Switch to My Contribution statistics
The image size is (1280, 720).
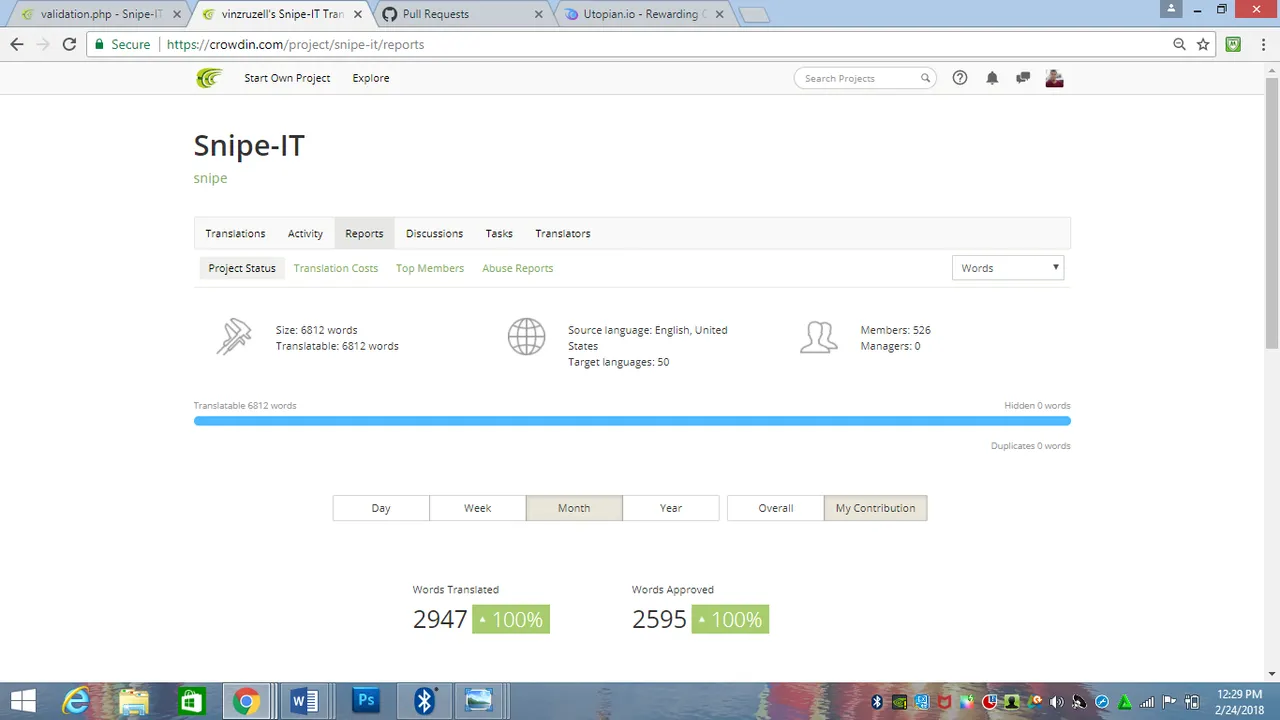point(876,508)
